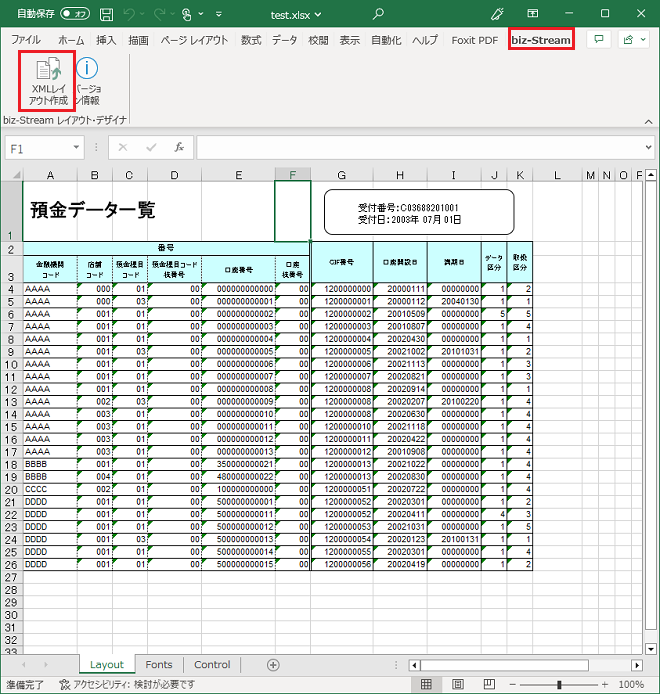660x694 pixels.
Task: Click the XML layout creation icon
Action: click(x=48, y=81)
